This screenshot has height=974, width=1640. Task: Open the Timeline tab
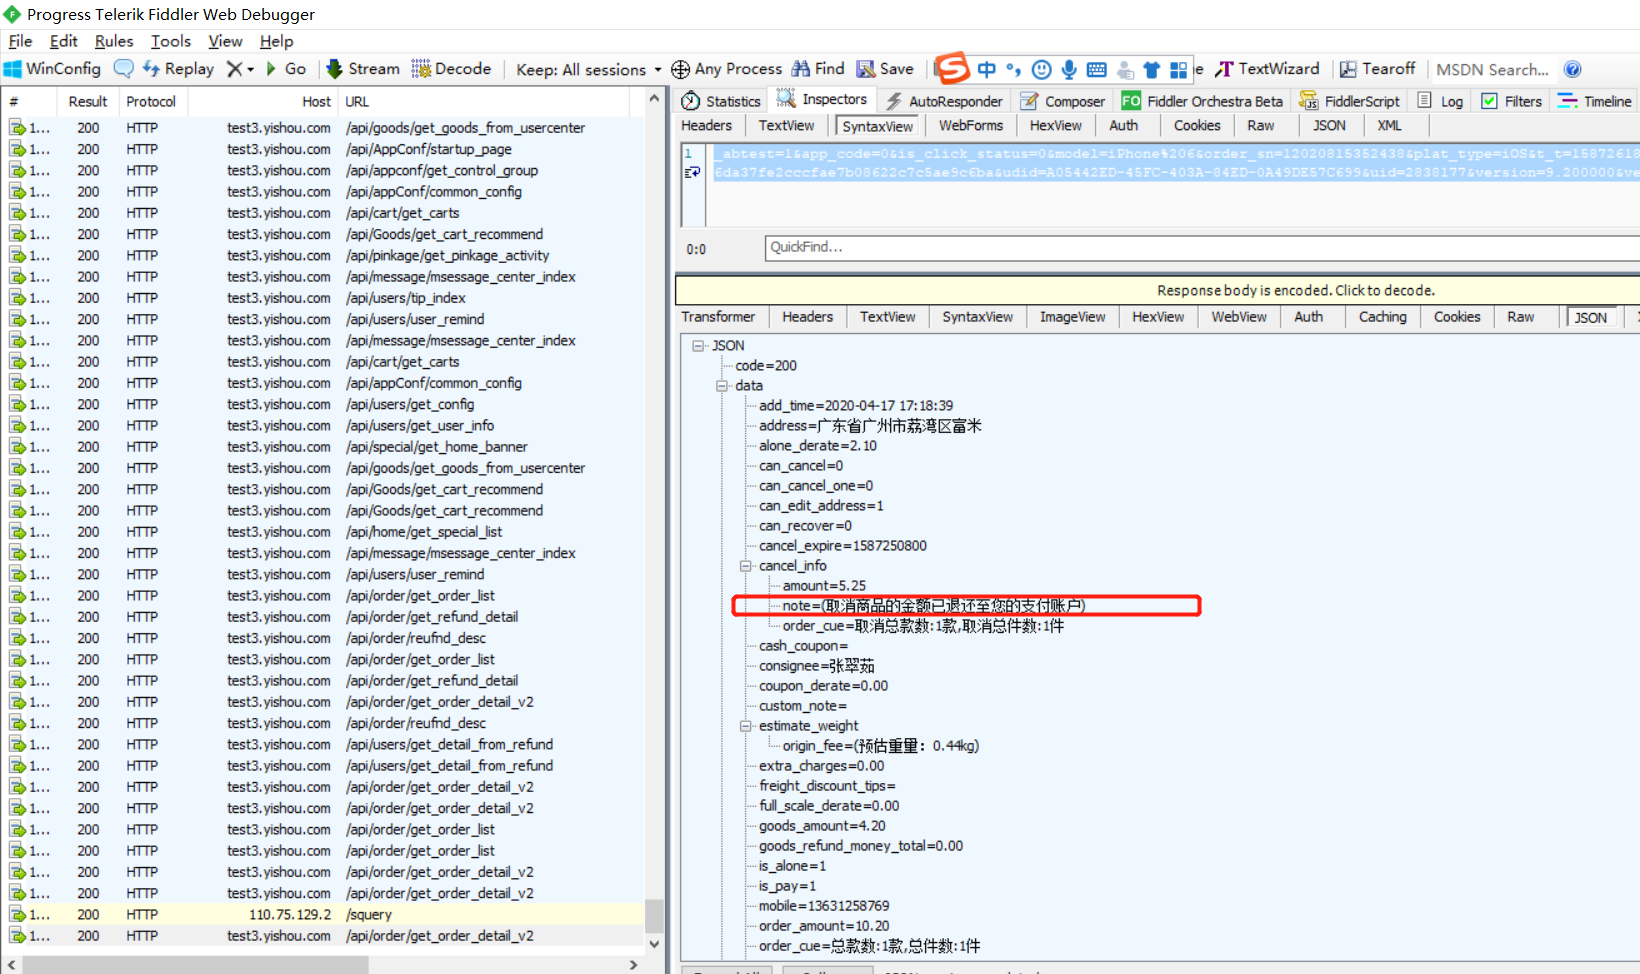[x=1595, y=101]
